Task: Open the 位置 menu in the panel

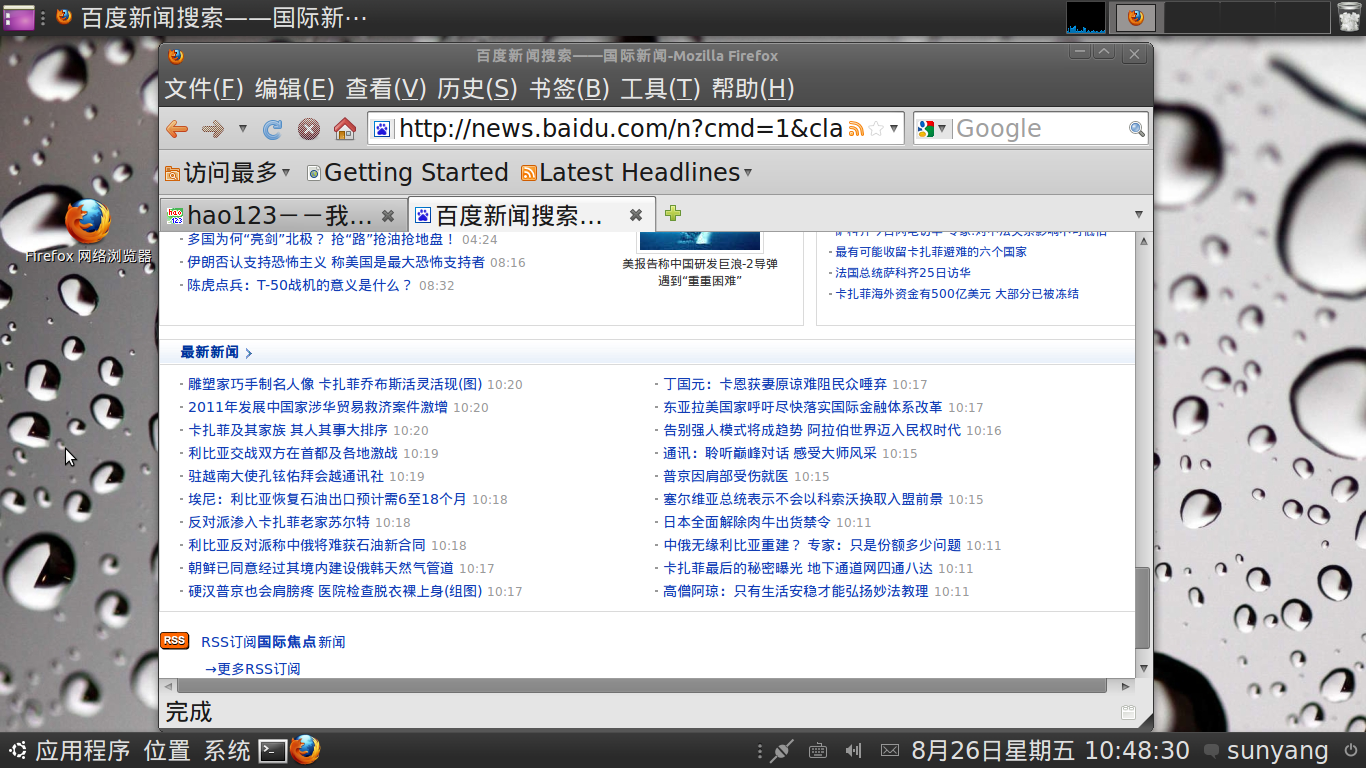Action: pyautogui.click(x=167, y=750)
